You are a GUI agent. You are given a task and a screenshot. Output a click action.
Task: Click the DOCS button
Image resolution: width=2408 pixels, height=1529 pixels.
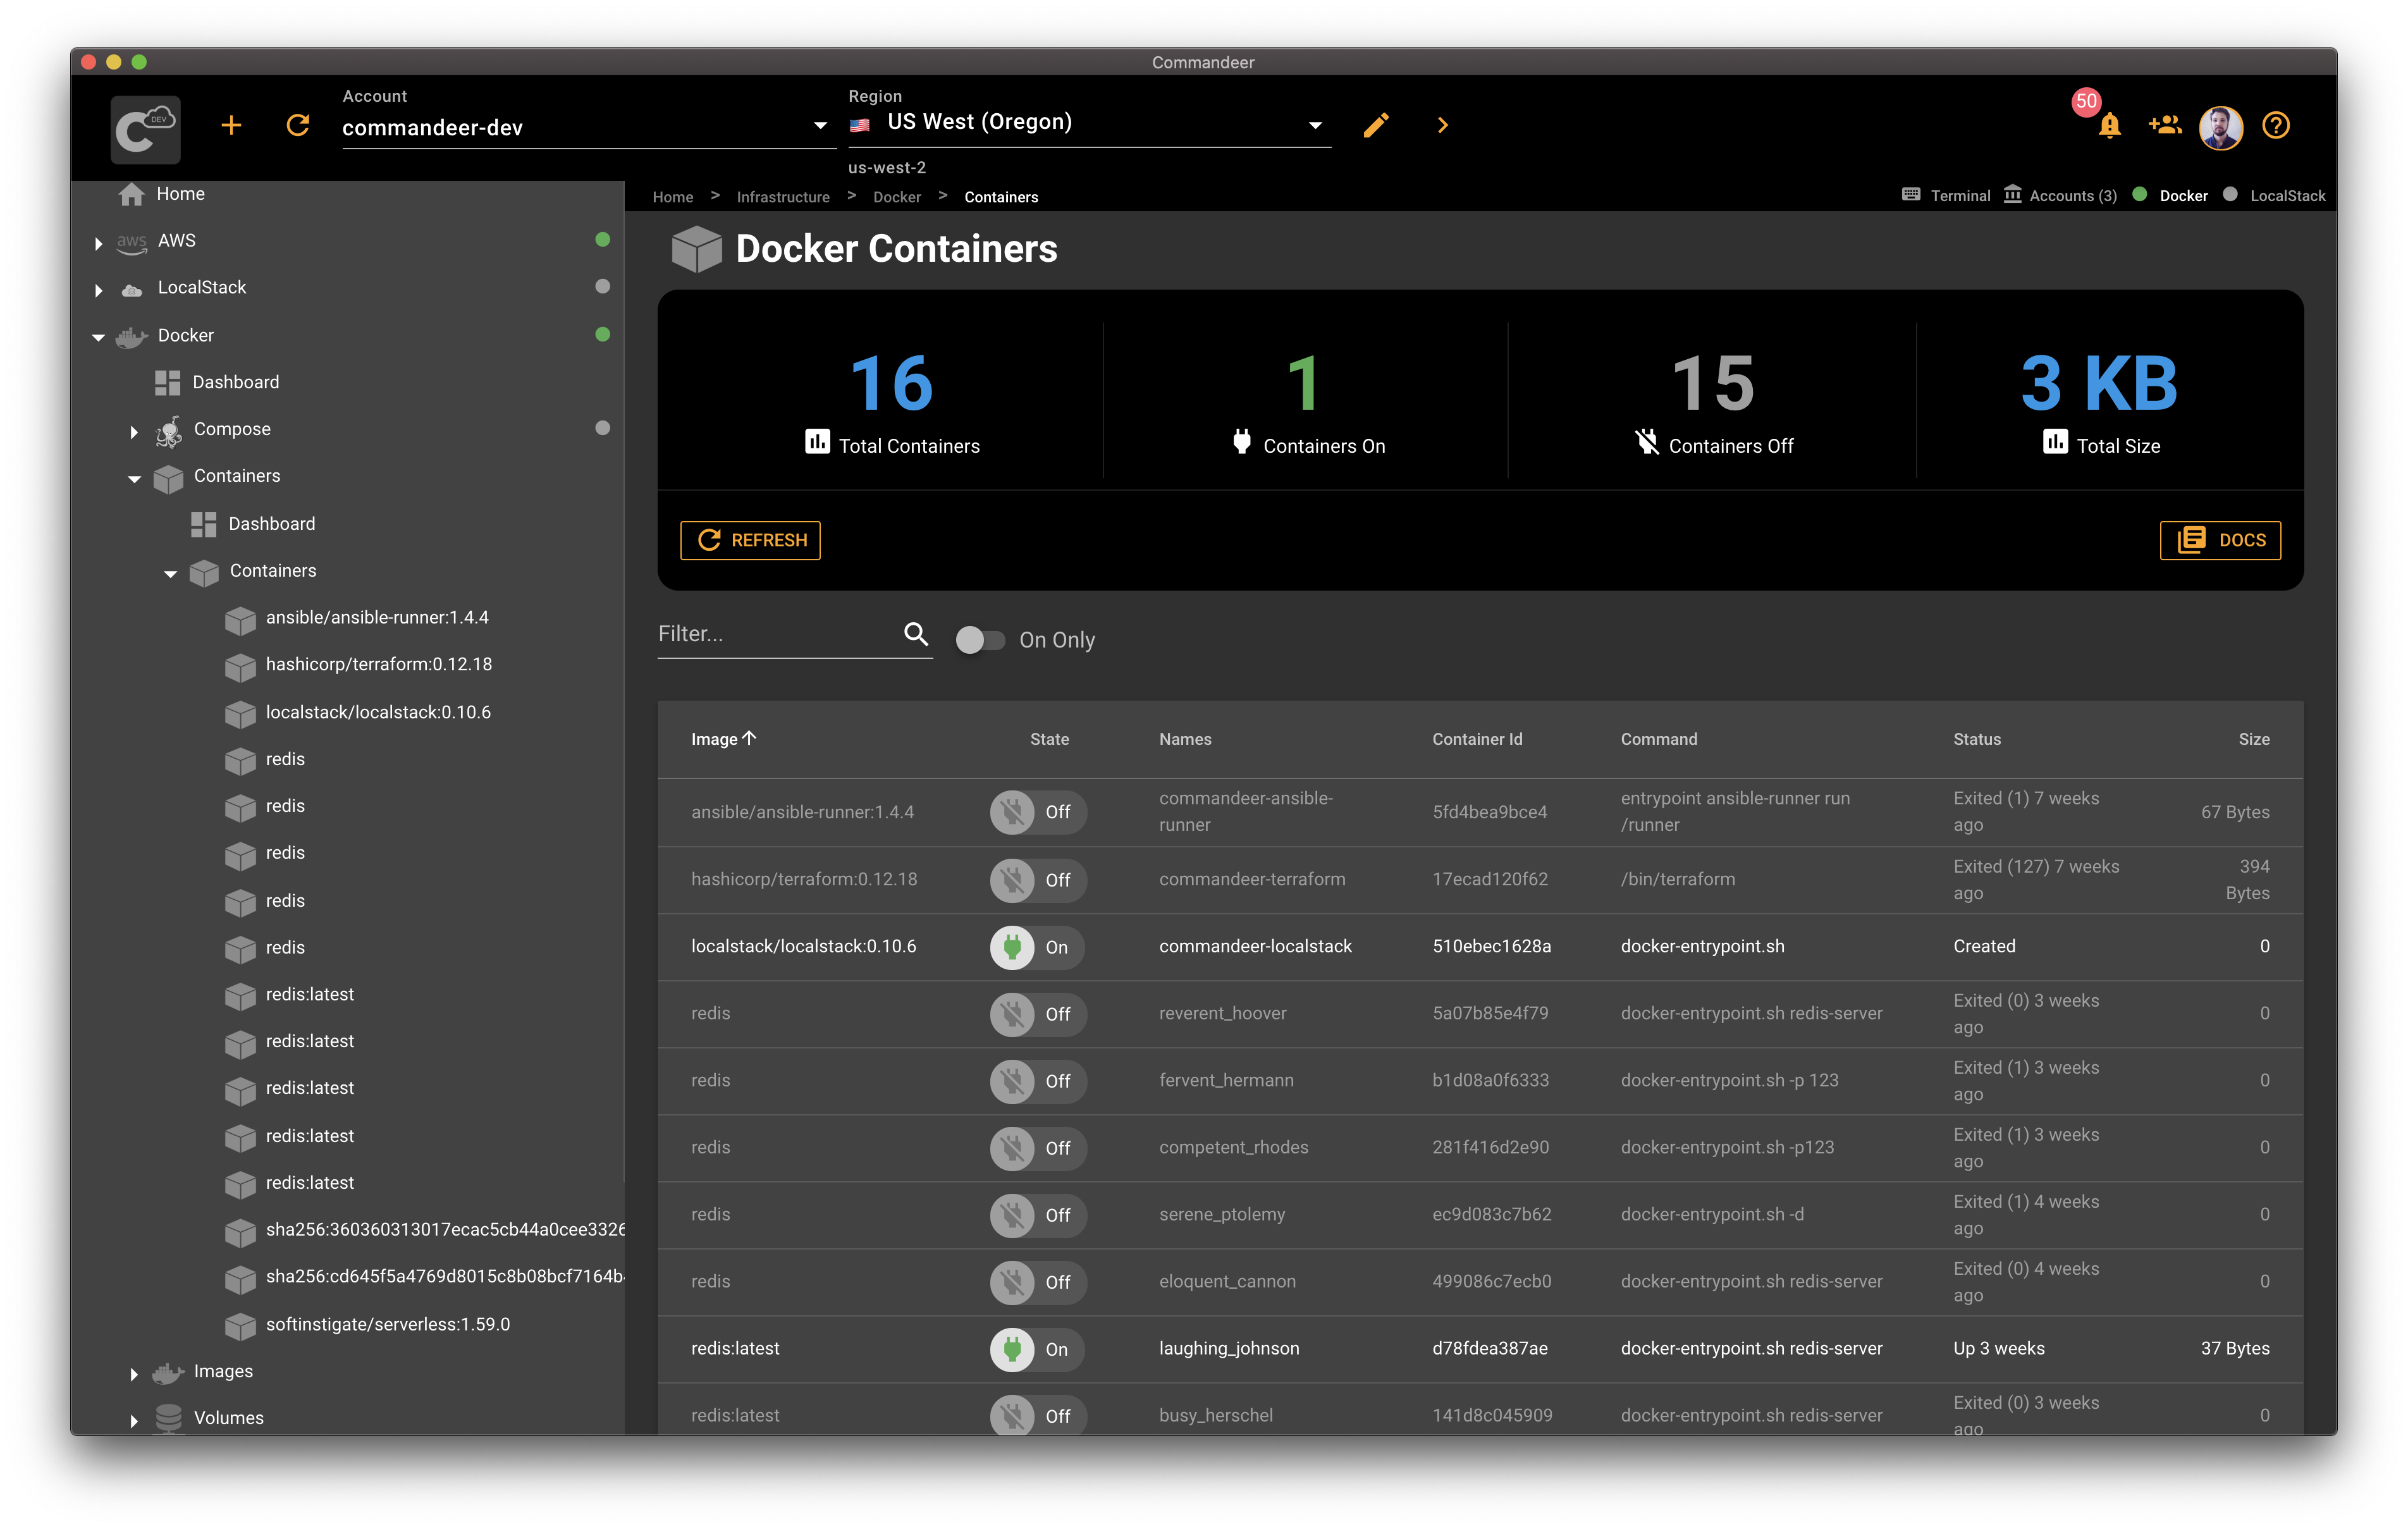tap(2220, 540)
